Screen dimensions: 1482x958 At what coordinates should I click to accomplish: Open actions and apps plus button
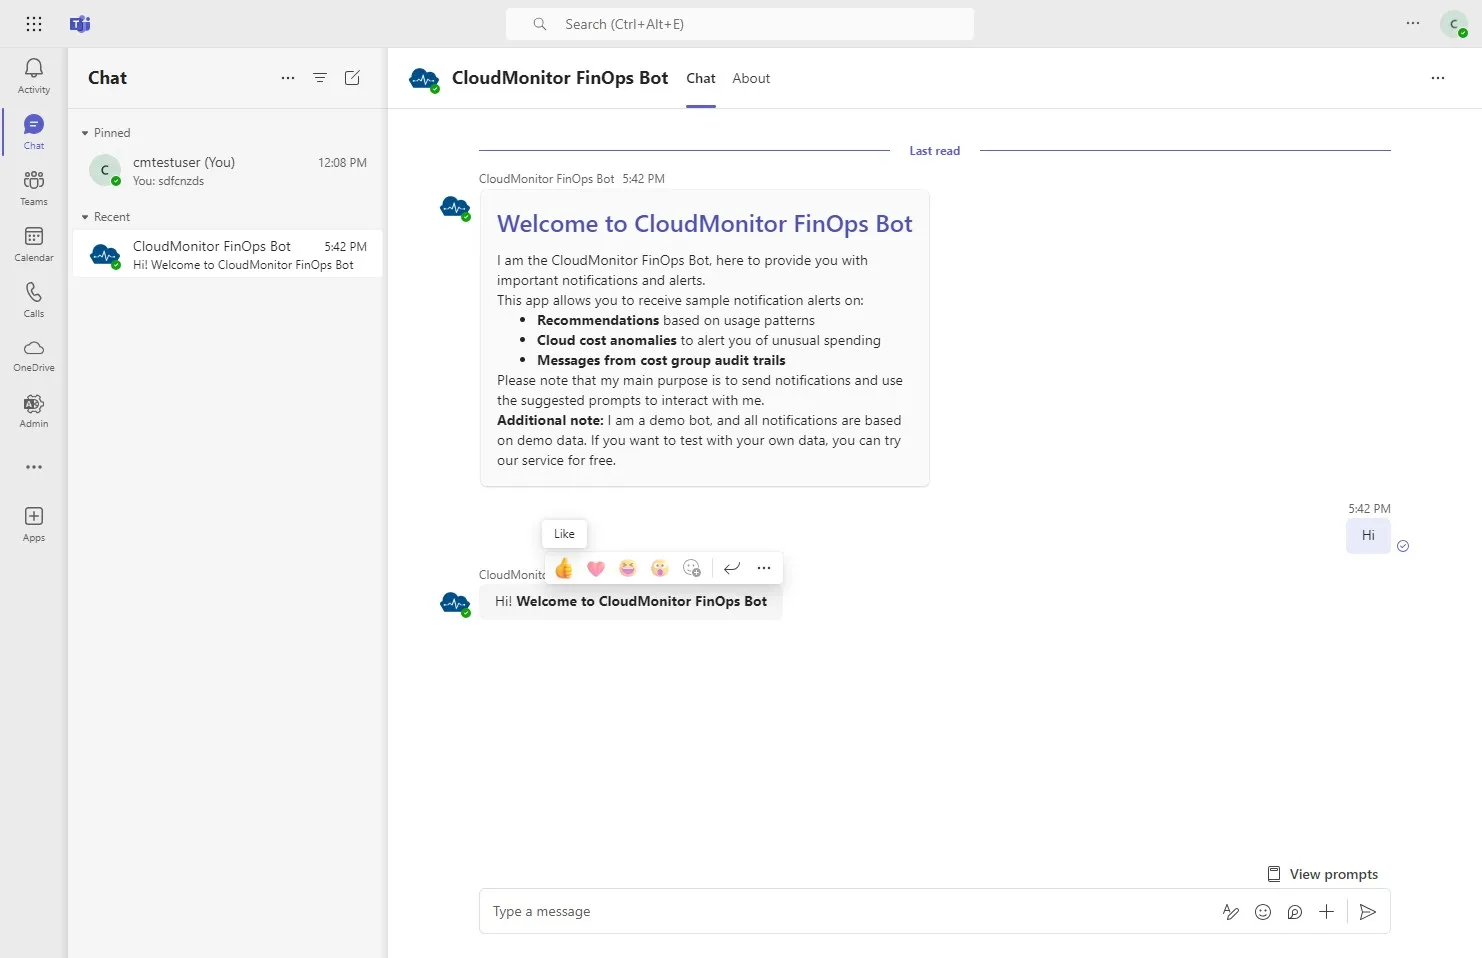[x=1326, y=912]
